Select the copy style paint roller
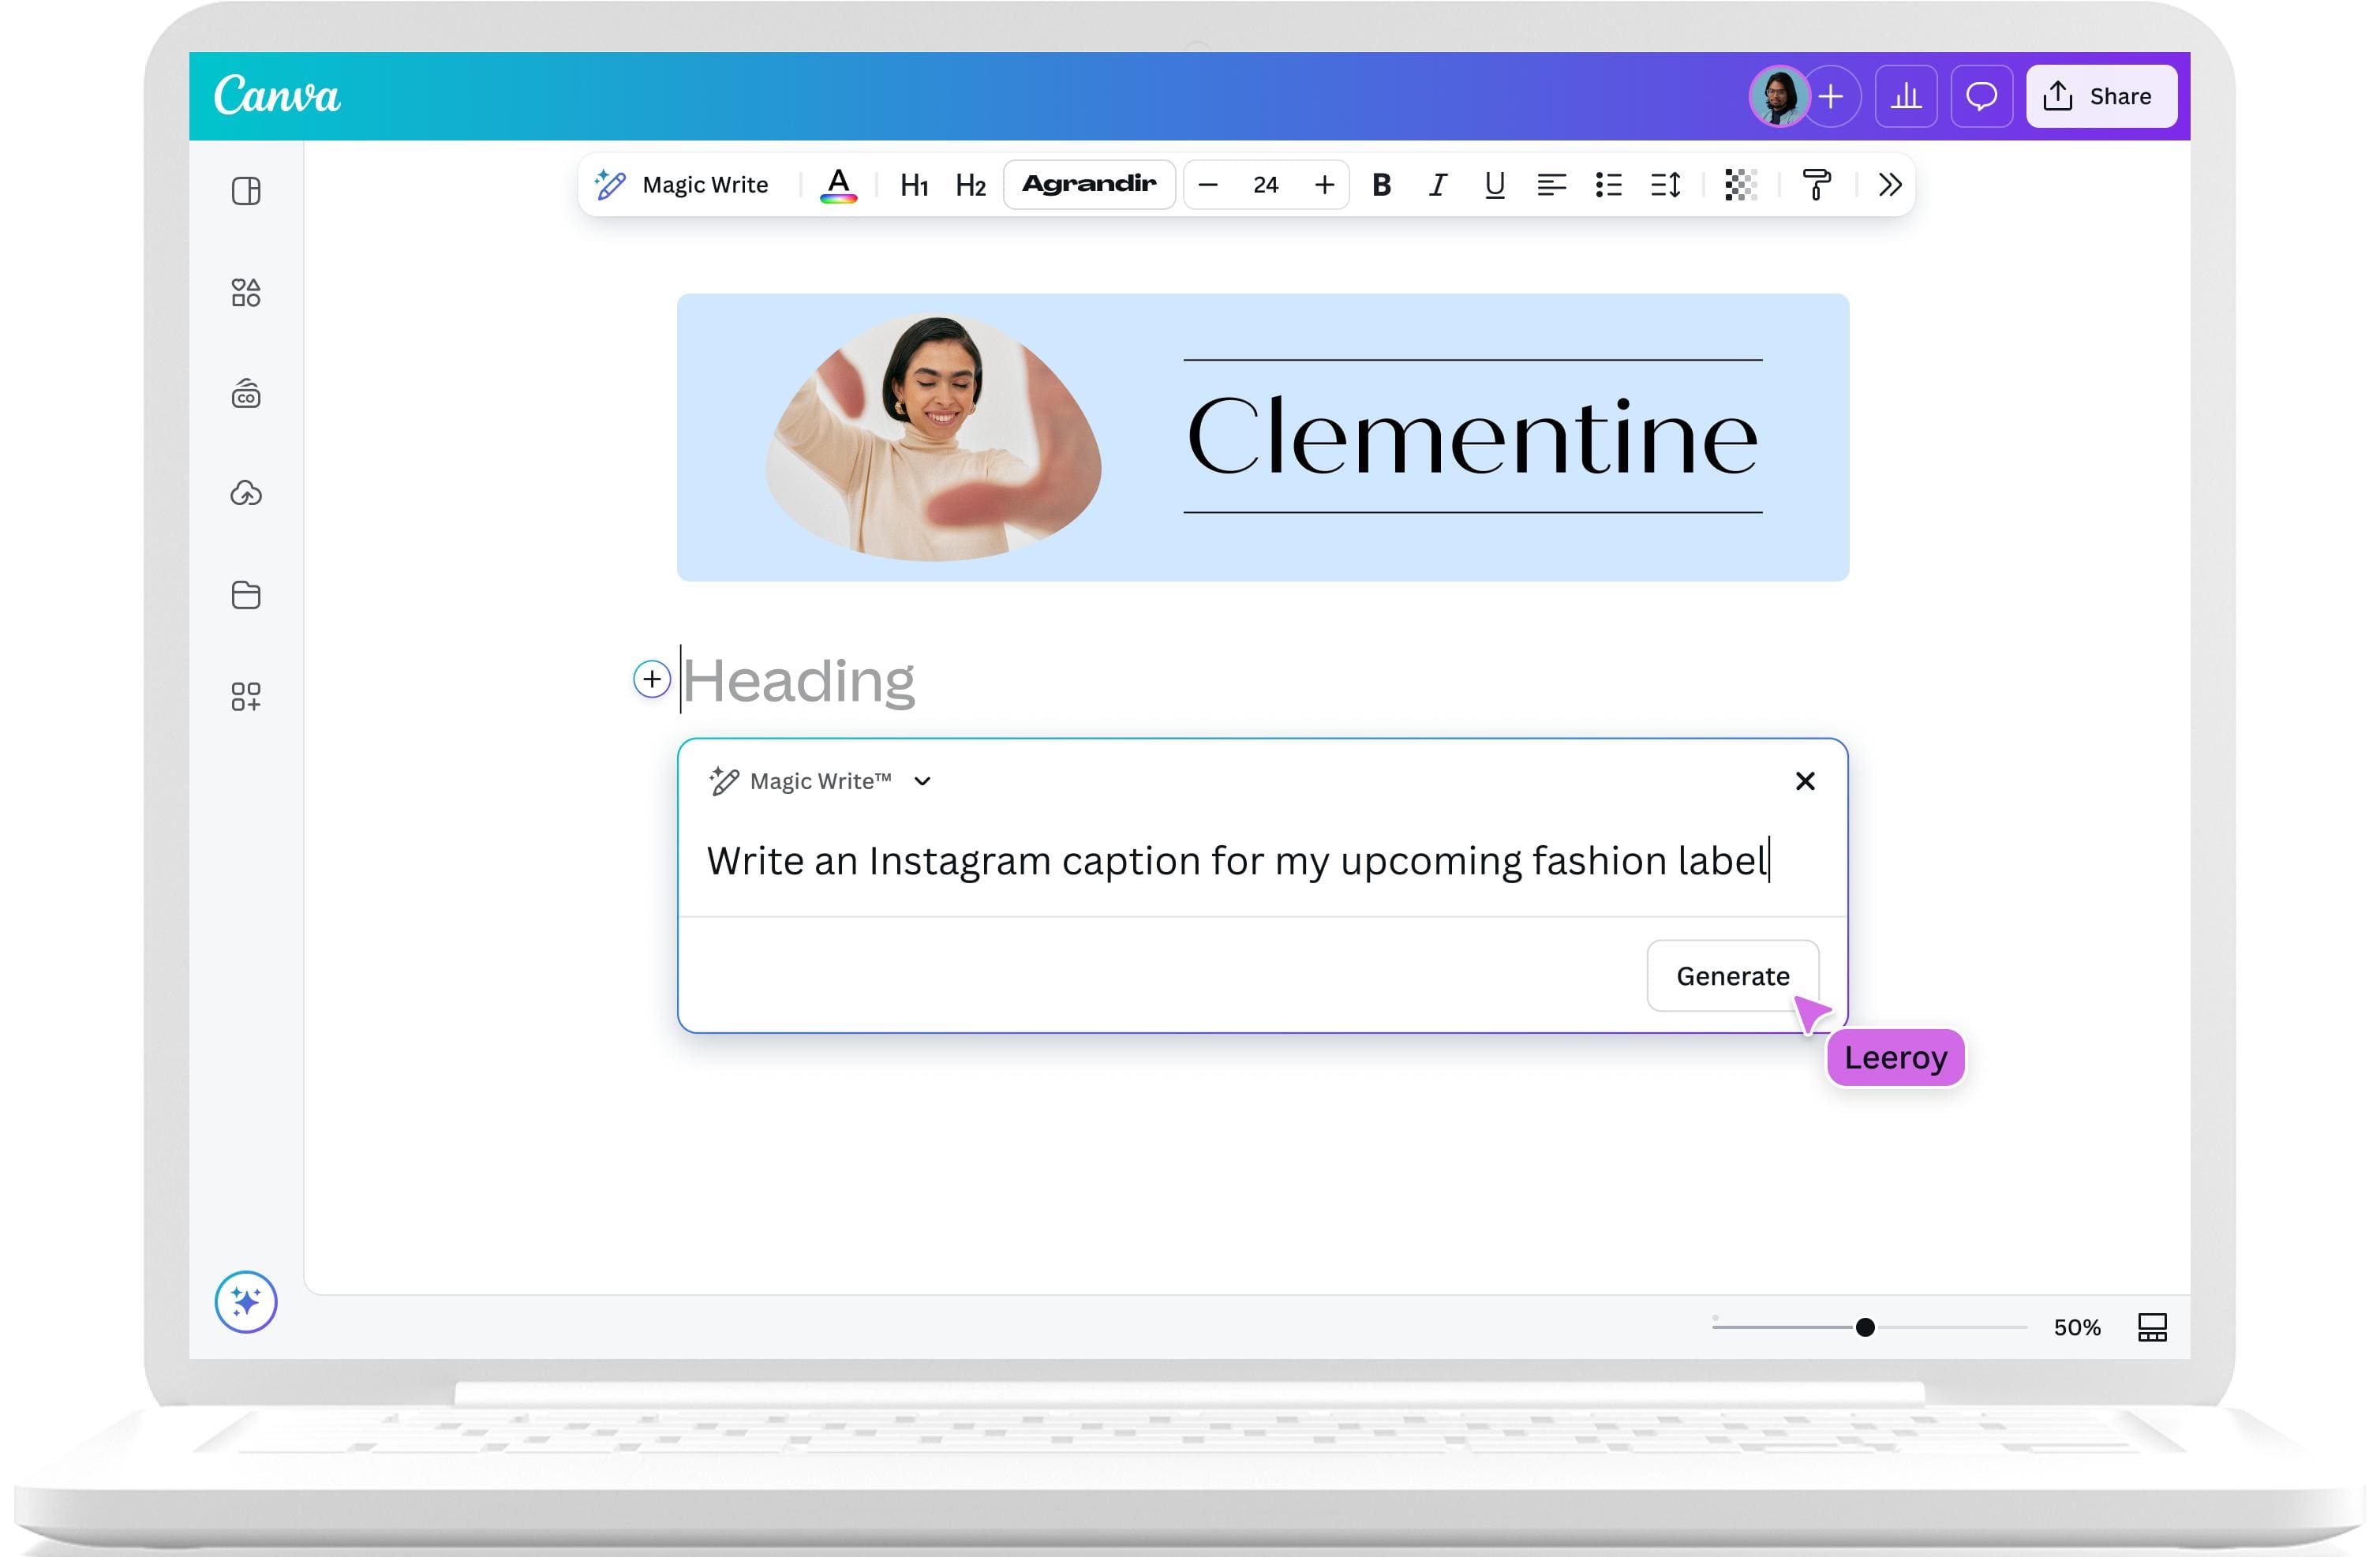The image size is (2380, 1557). tap(1817, 185)
